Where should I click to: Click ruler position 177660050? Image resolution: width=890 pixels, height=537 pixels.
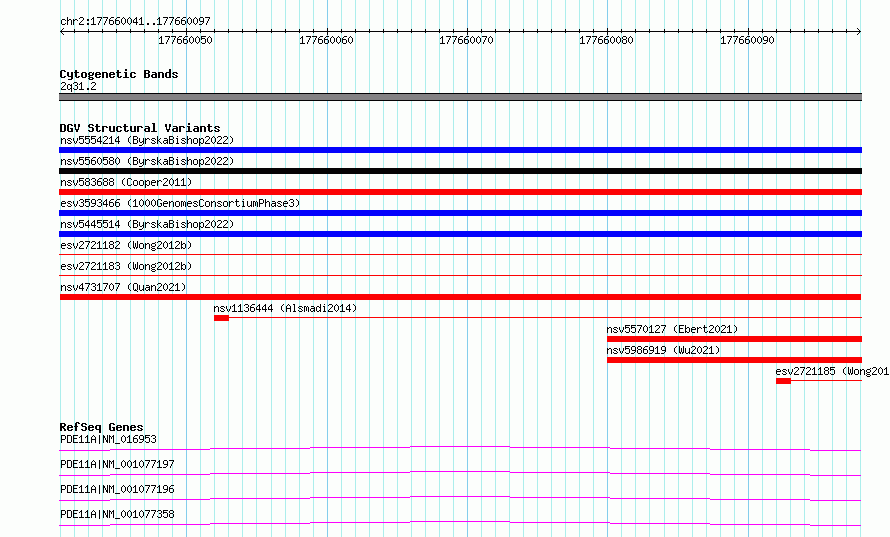(x=185, y=40)
